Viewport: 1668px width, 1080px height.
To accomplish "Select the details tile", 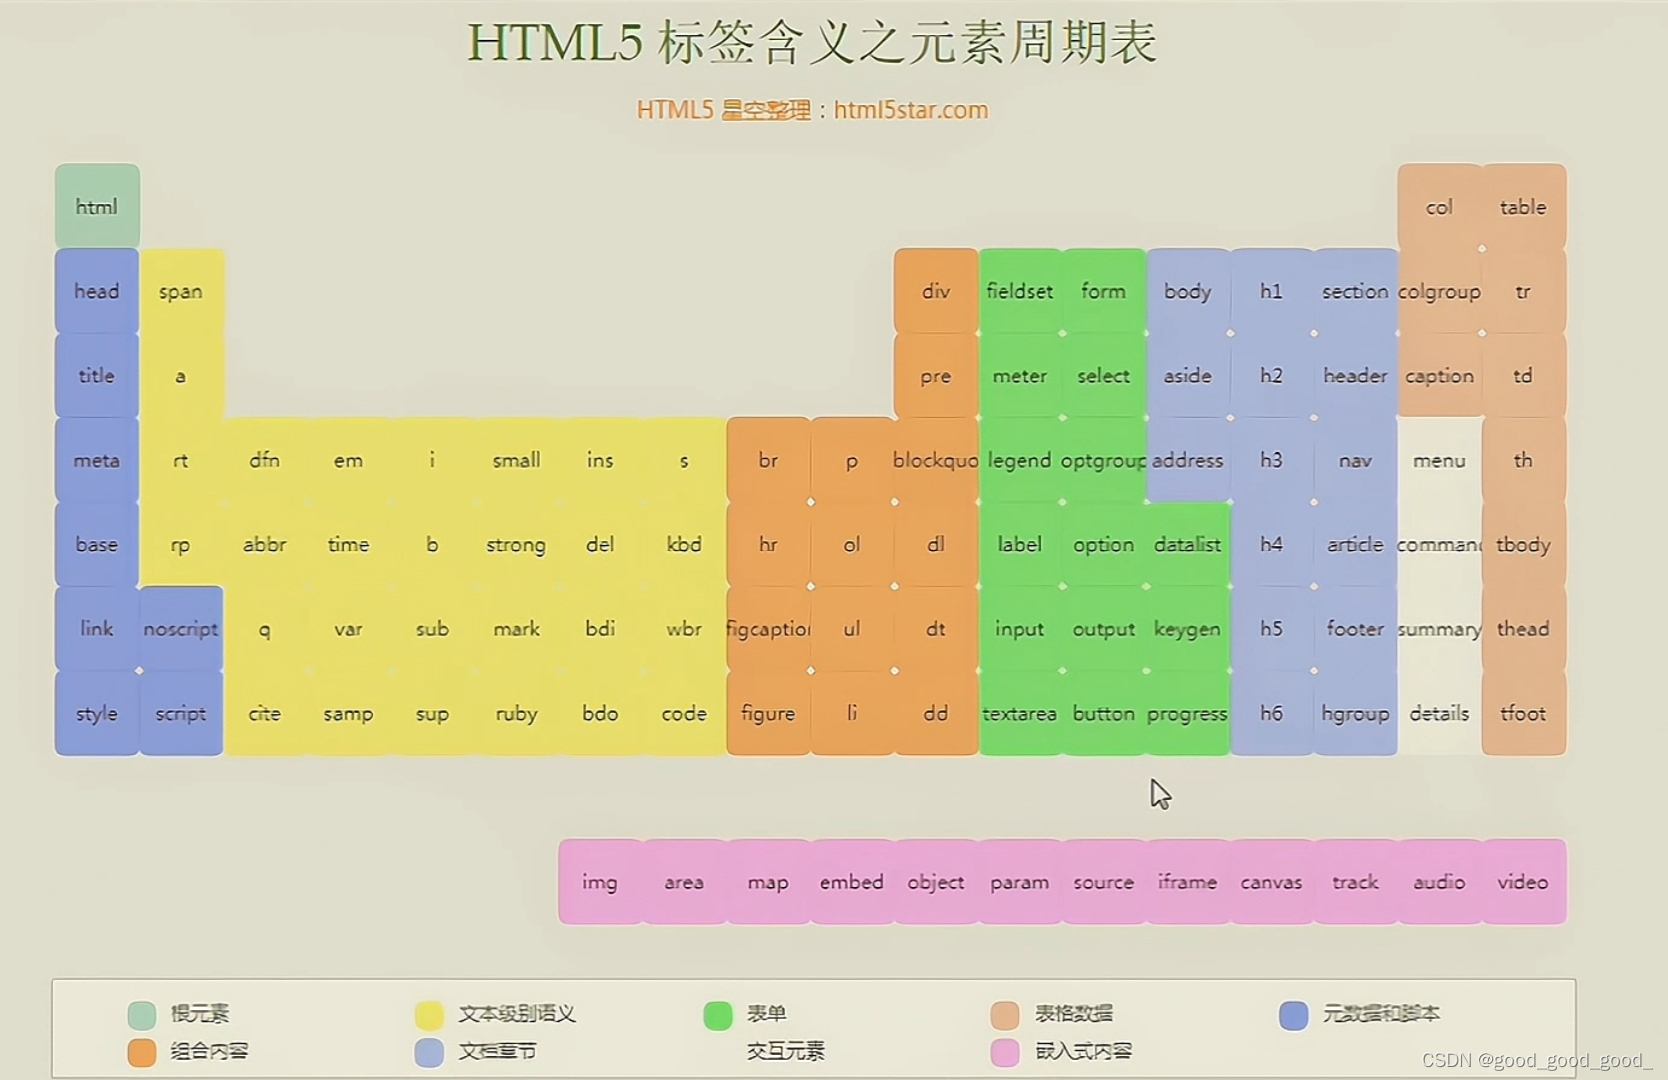I will [1439, 713].
